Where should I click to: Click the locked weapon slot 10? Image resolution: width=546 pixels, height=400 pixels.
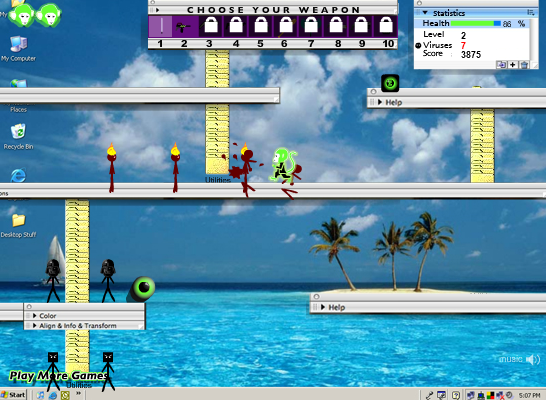click(386, 26)
